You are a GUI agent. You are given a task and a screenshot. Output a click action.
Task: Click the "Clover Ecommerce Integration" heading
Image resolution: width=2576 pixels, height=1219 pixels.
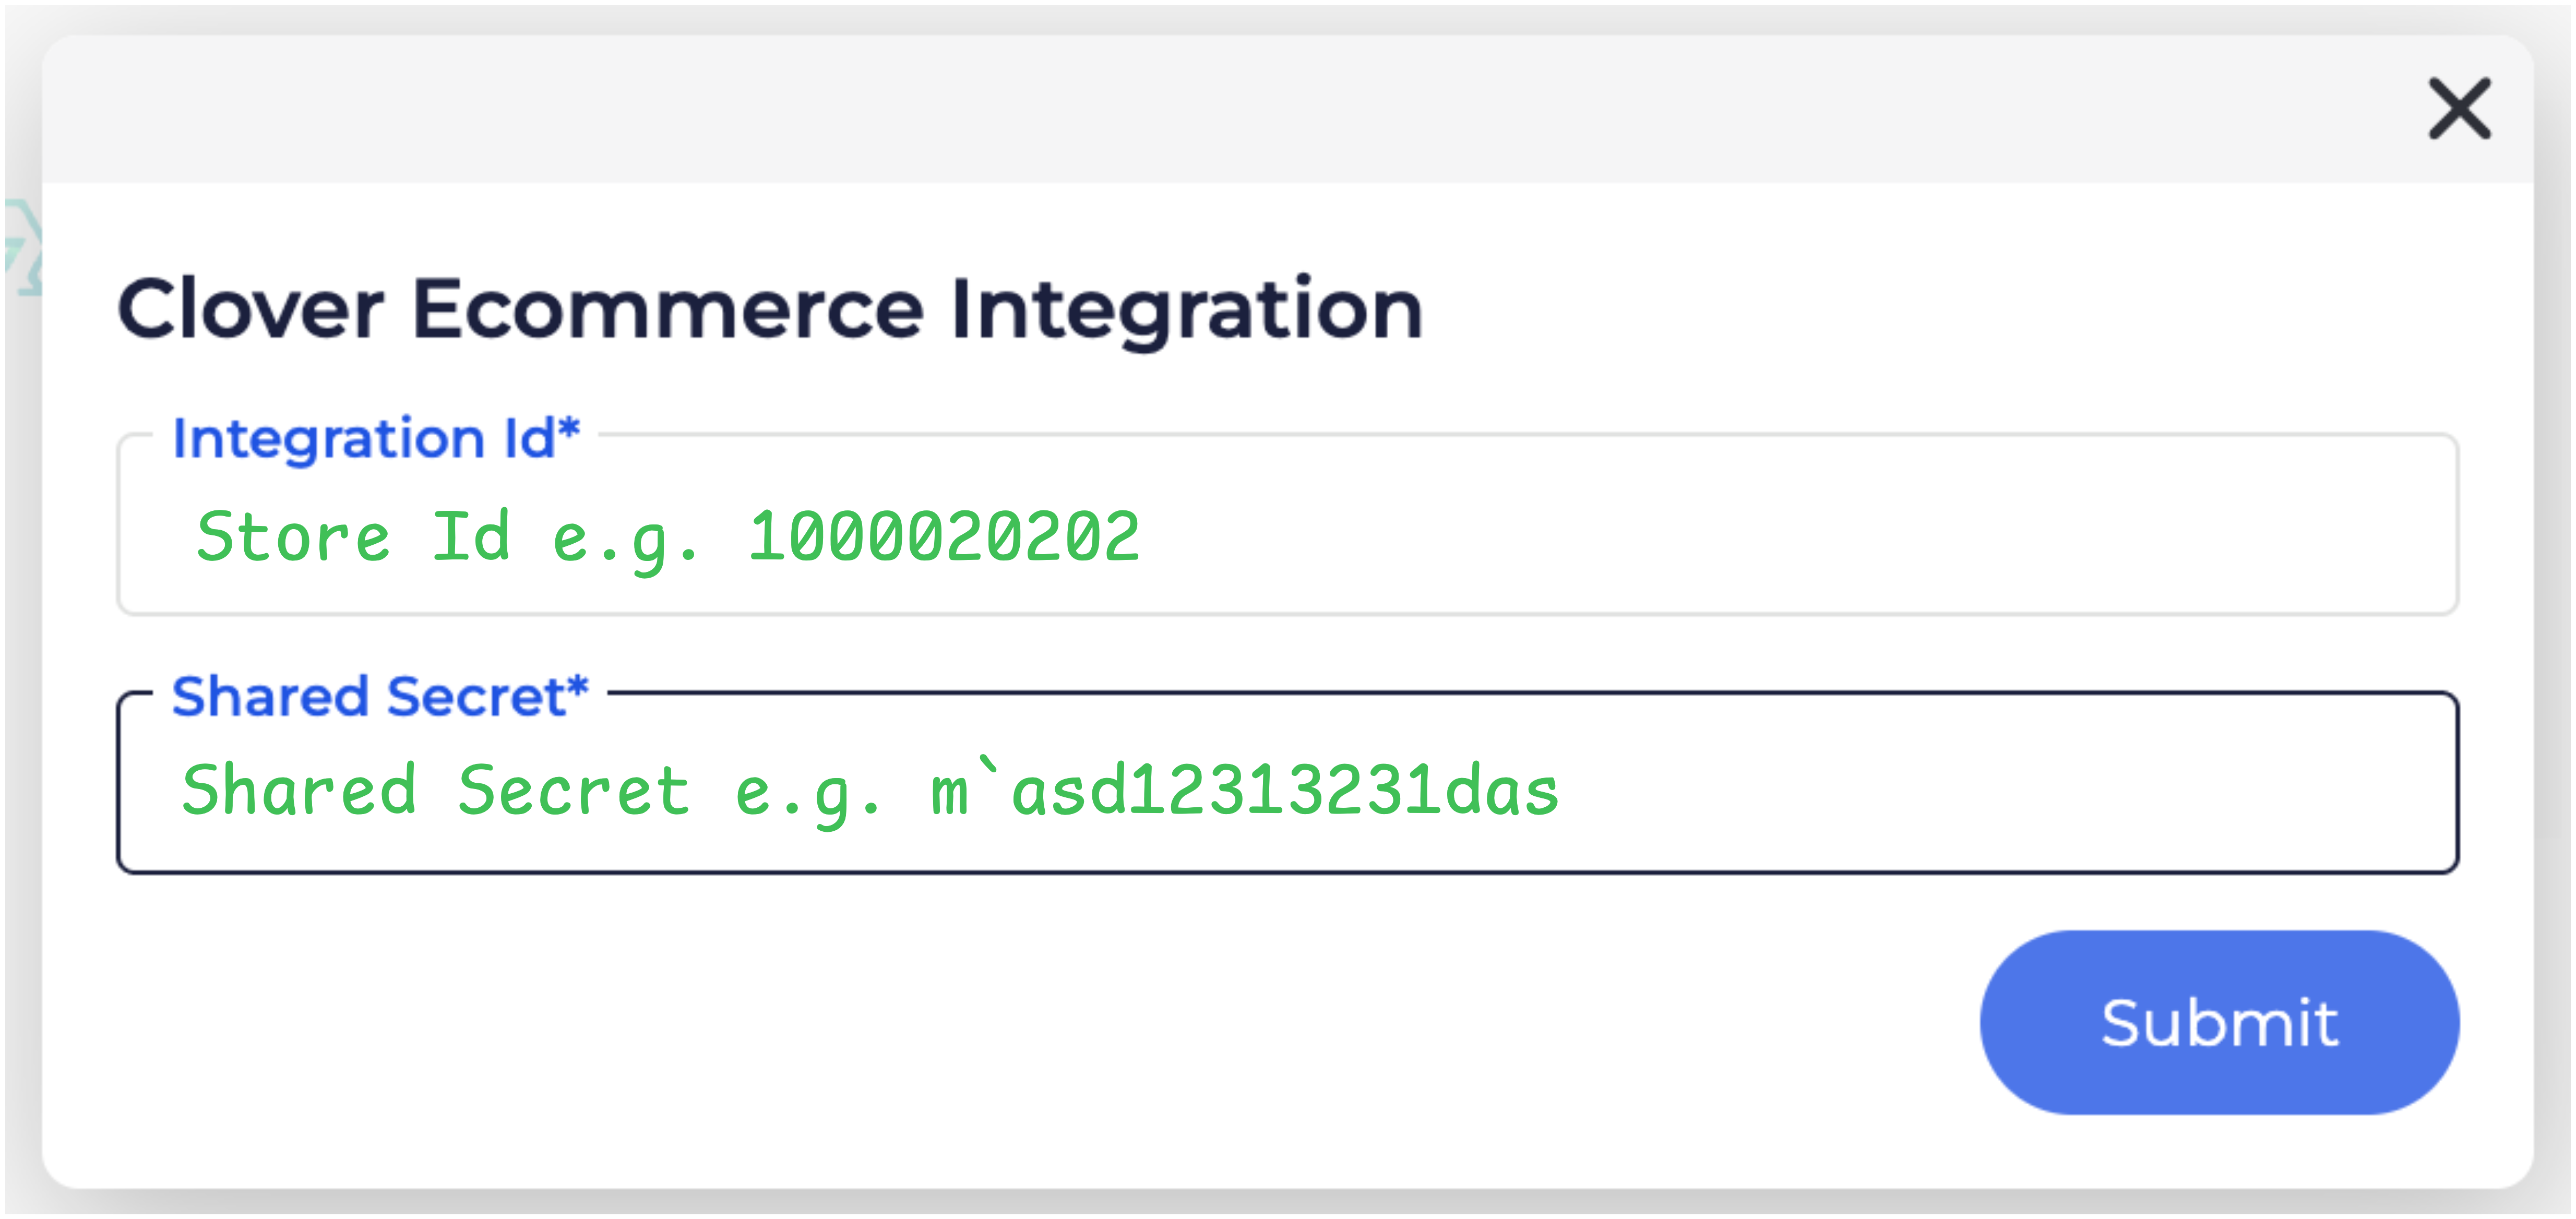tap(769, 309)
